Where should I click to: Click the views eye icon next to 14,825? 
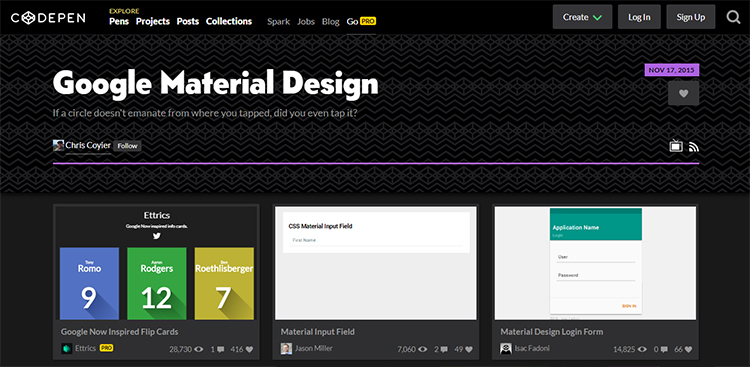[x=642, y=349]
